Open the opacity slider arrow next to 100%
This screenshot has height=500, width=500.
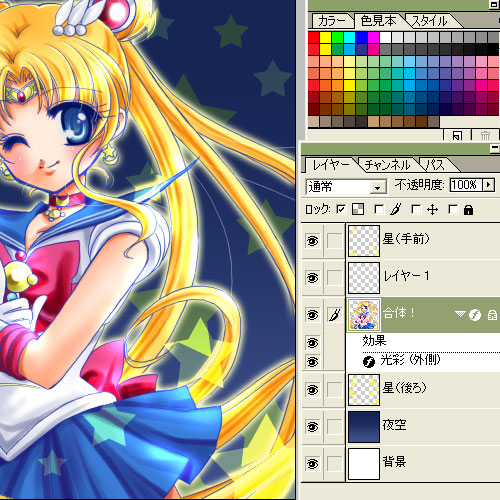pyautogui.click(x=489, y=185)
